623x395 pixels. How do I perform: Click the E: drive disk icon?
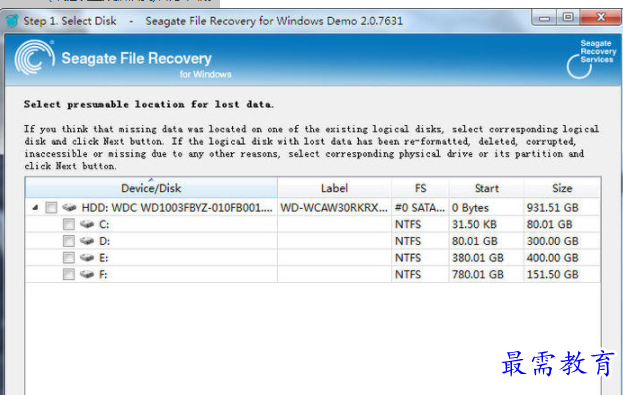click(x=87, y=258)
